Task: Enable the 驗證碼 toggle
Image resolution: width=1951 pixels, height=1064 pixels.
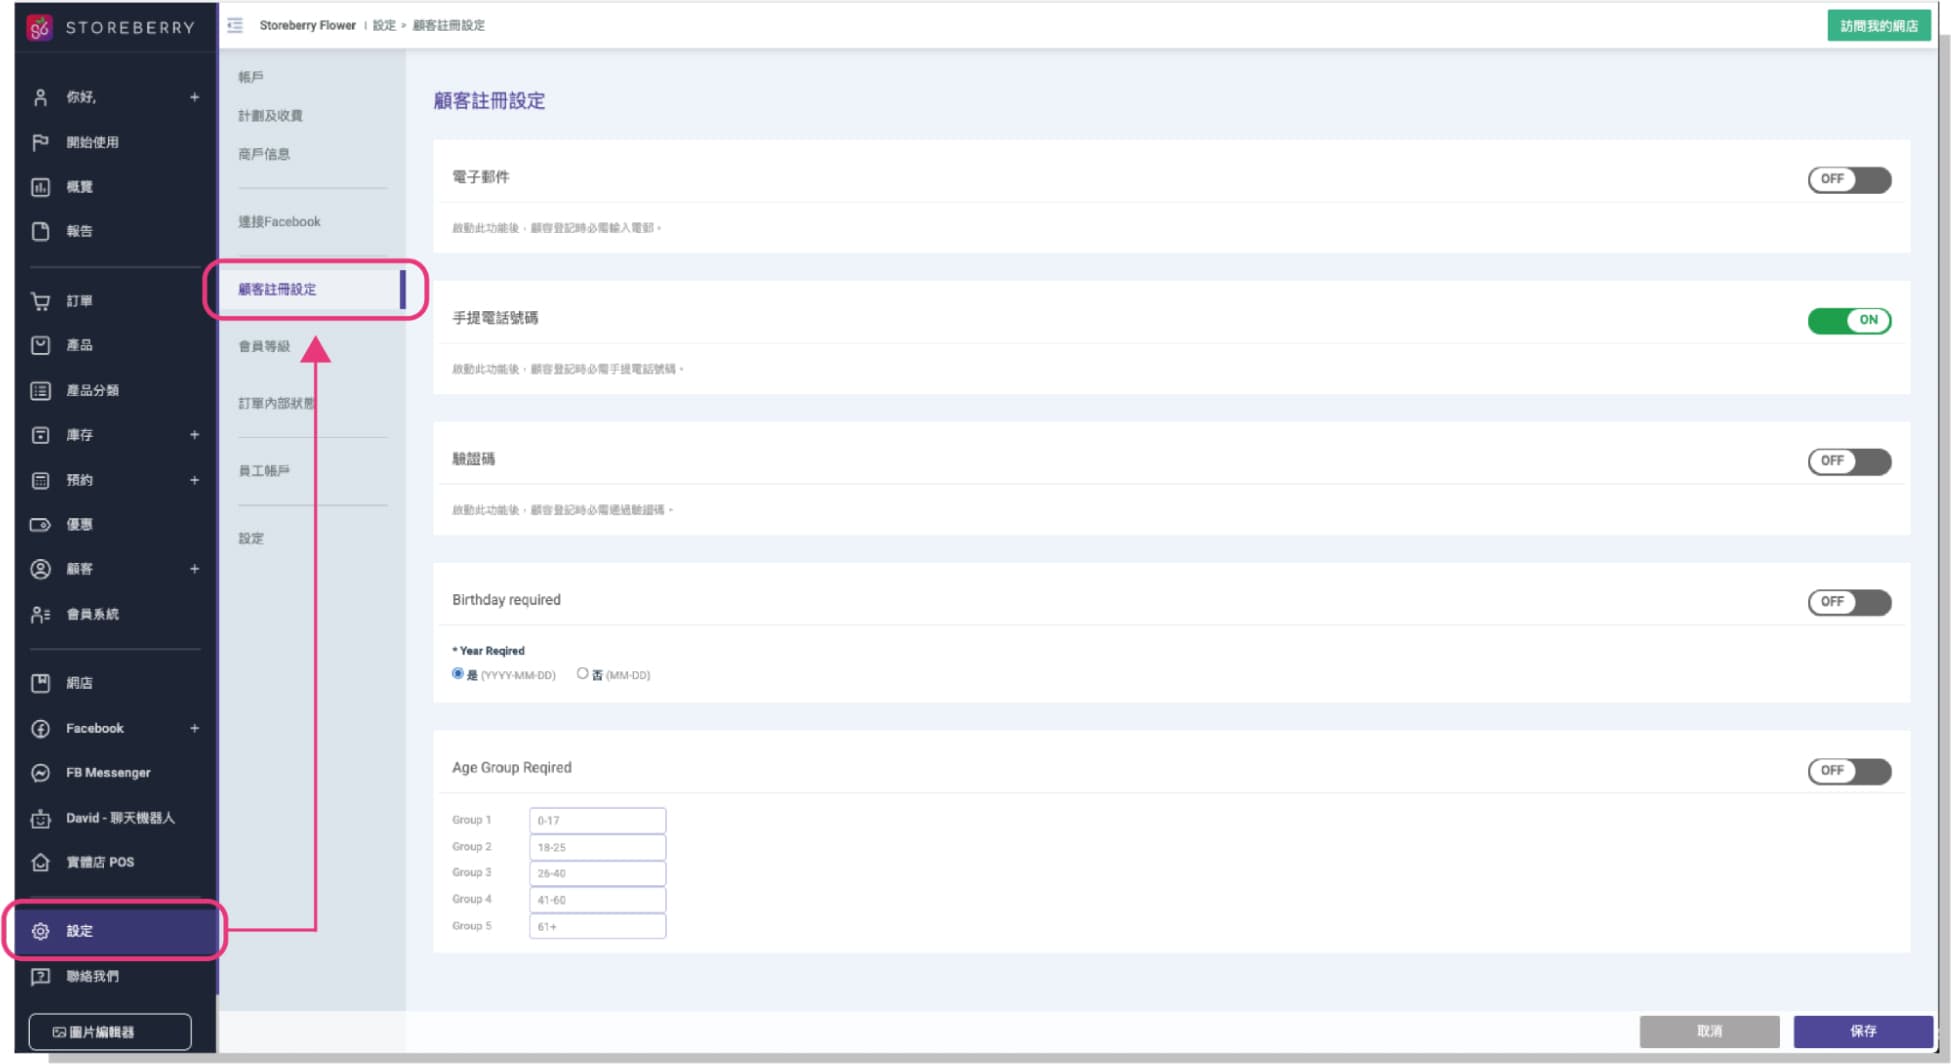Action: (x=1849, y=461)
